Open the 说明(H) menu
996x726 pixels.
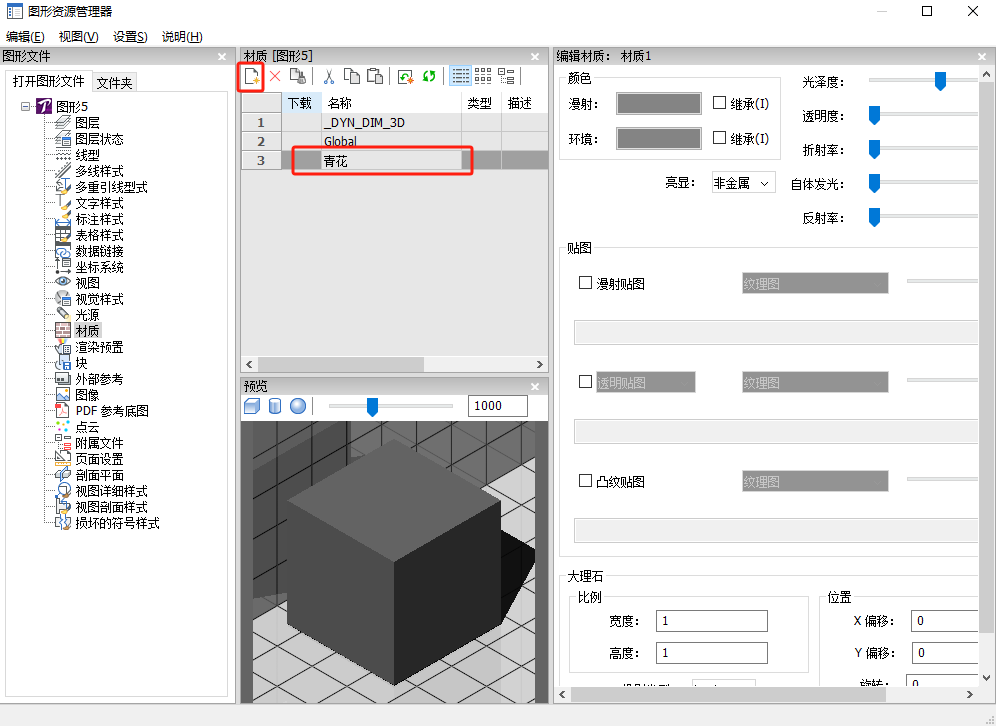pyautogui.click(x=182, y=37)
